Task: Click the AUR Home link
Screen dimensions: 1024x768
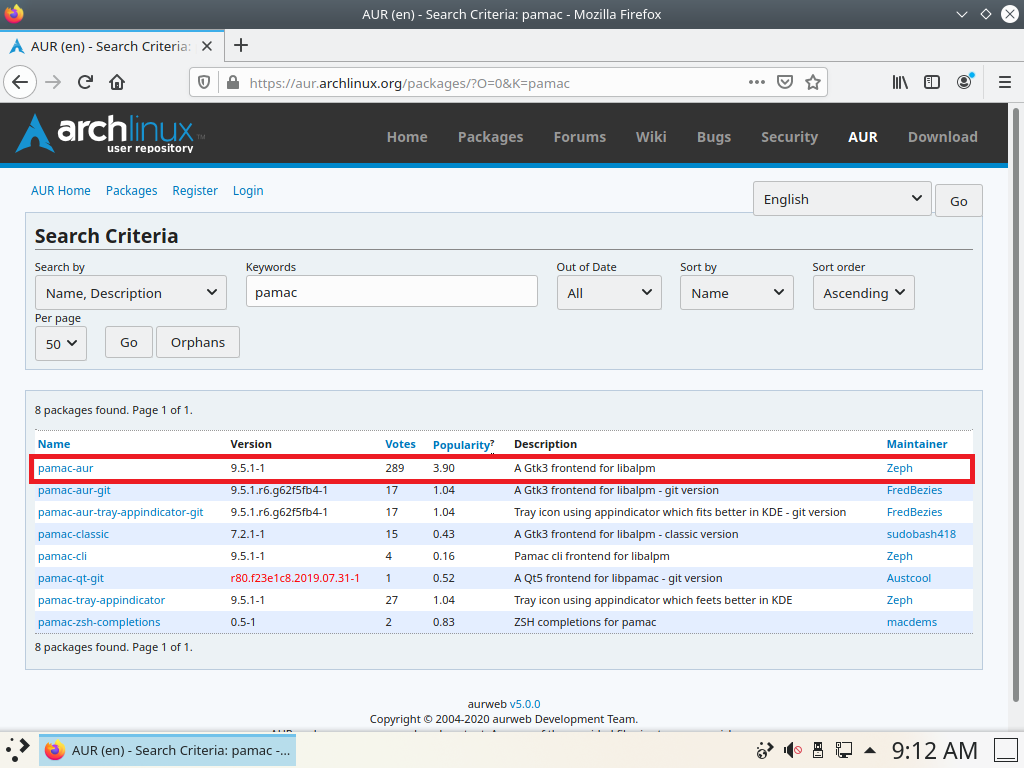Action: (61, 191)
